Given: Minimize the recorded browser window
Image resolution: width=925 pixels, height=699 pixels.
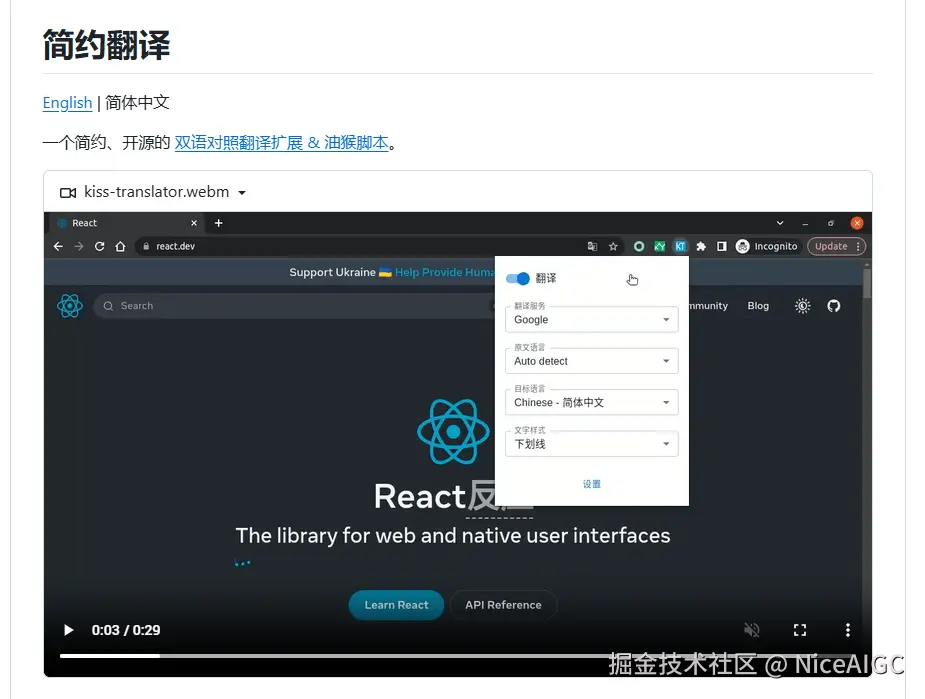Looking at the screenshot, I should [x=805, y=223].
